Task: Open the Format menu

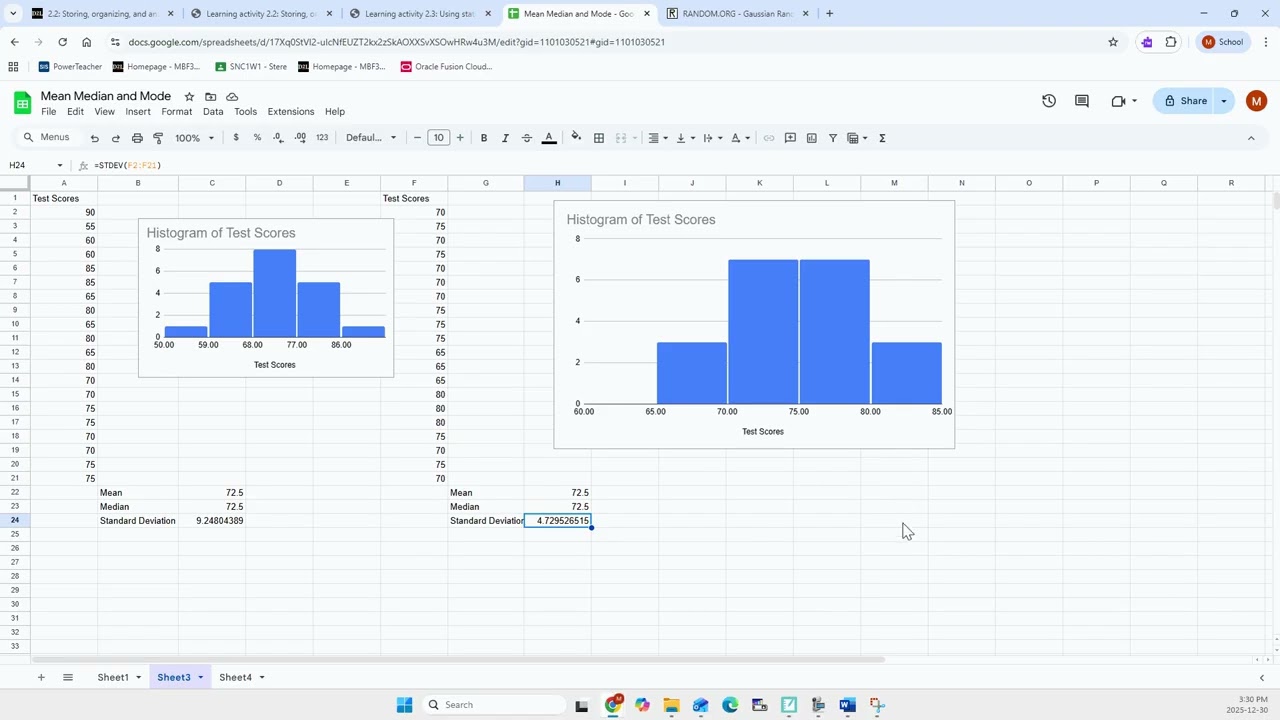Action: pyautogui.click(x=176, y=112)
